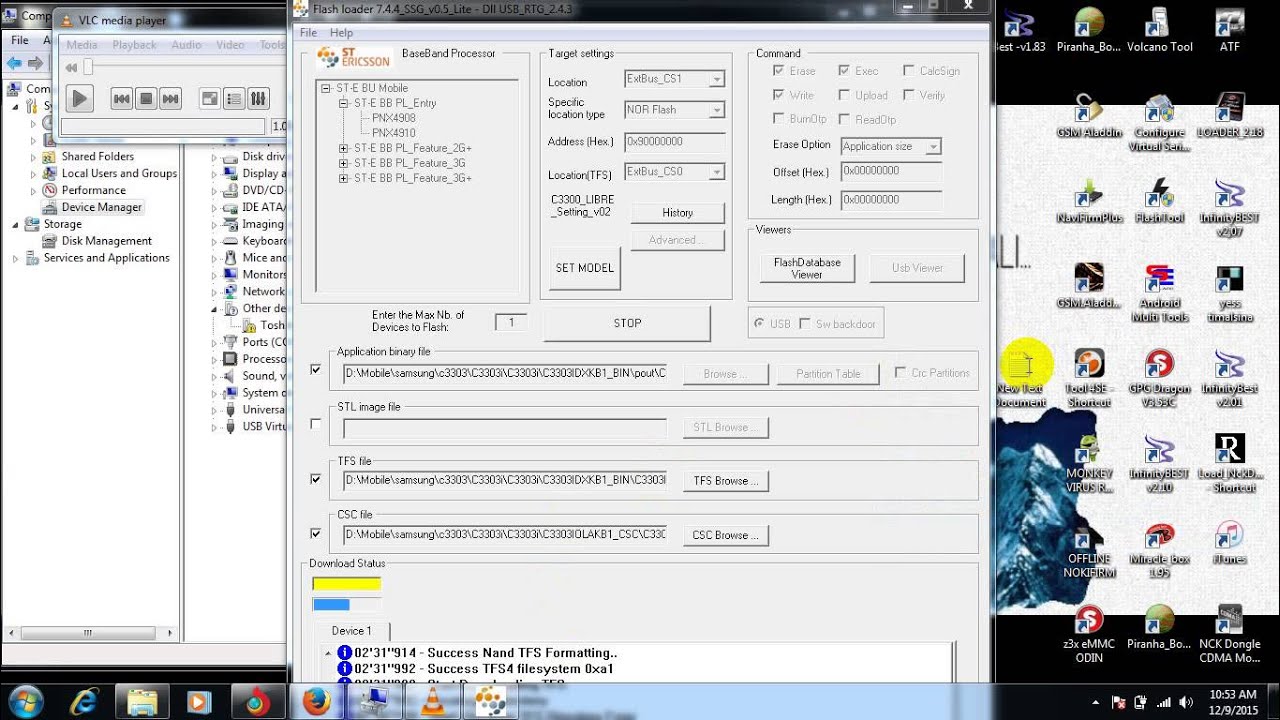The image size is (1280, 720).
Task: Click the TFS Browse button
Action: point(726,481)
